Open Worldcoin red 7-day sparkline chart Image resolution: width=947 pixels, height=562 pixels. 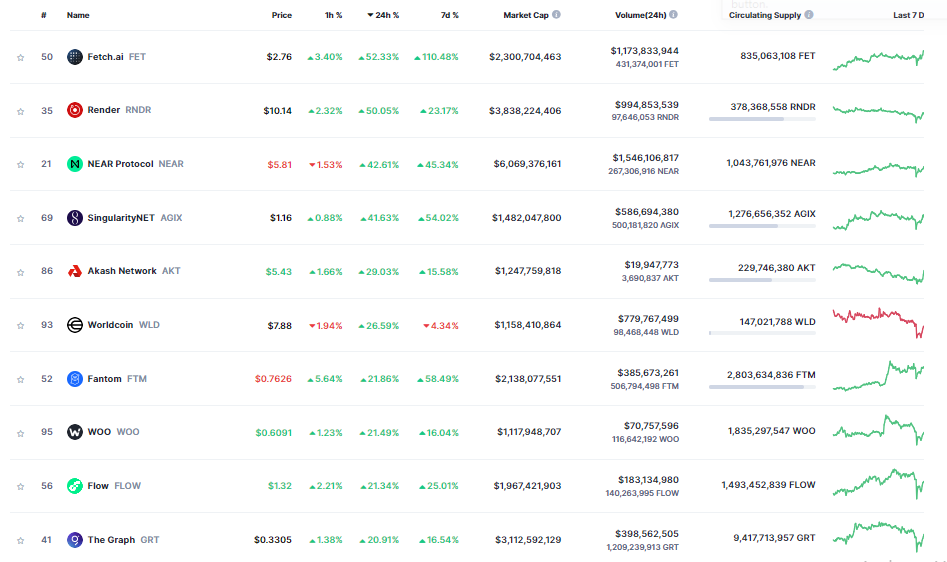(878, 322)
